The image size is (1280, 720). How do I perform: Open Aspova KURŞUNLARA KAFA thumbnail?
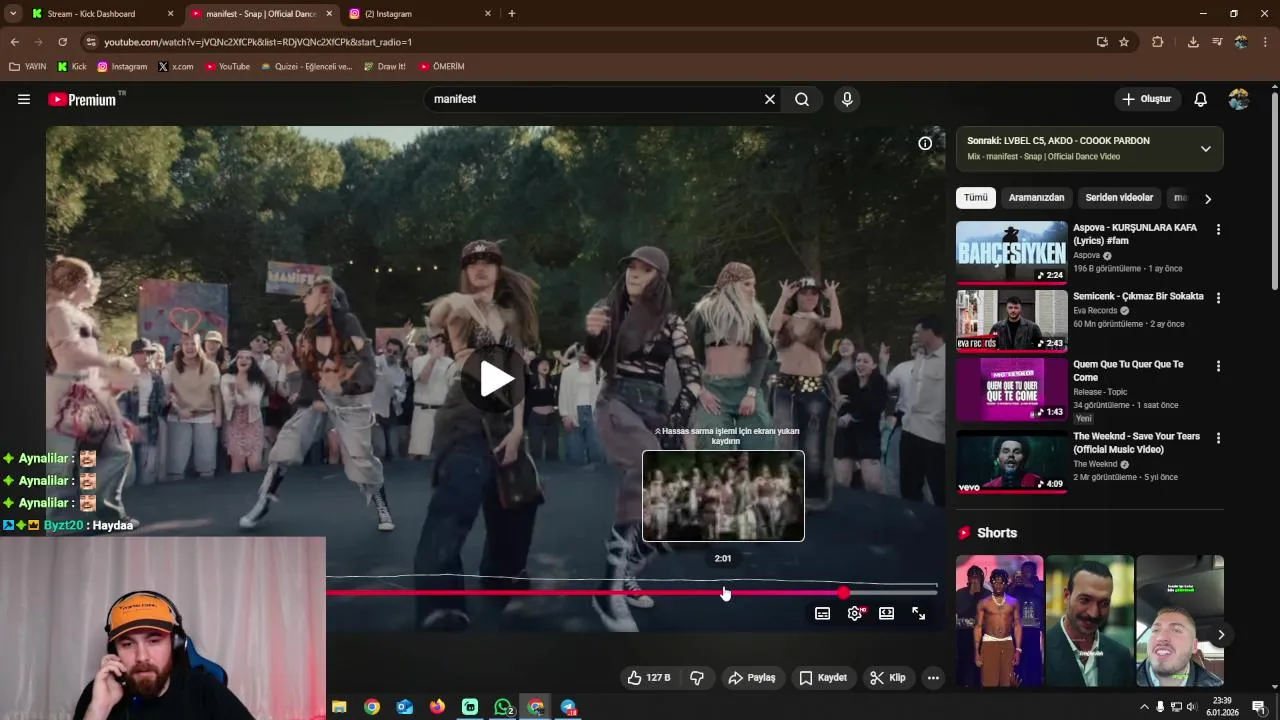pyautogui.click(x=1011, y=252)
